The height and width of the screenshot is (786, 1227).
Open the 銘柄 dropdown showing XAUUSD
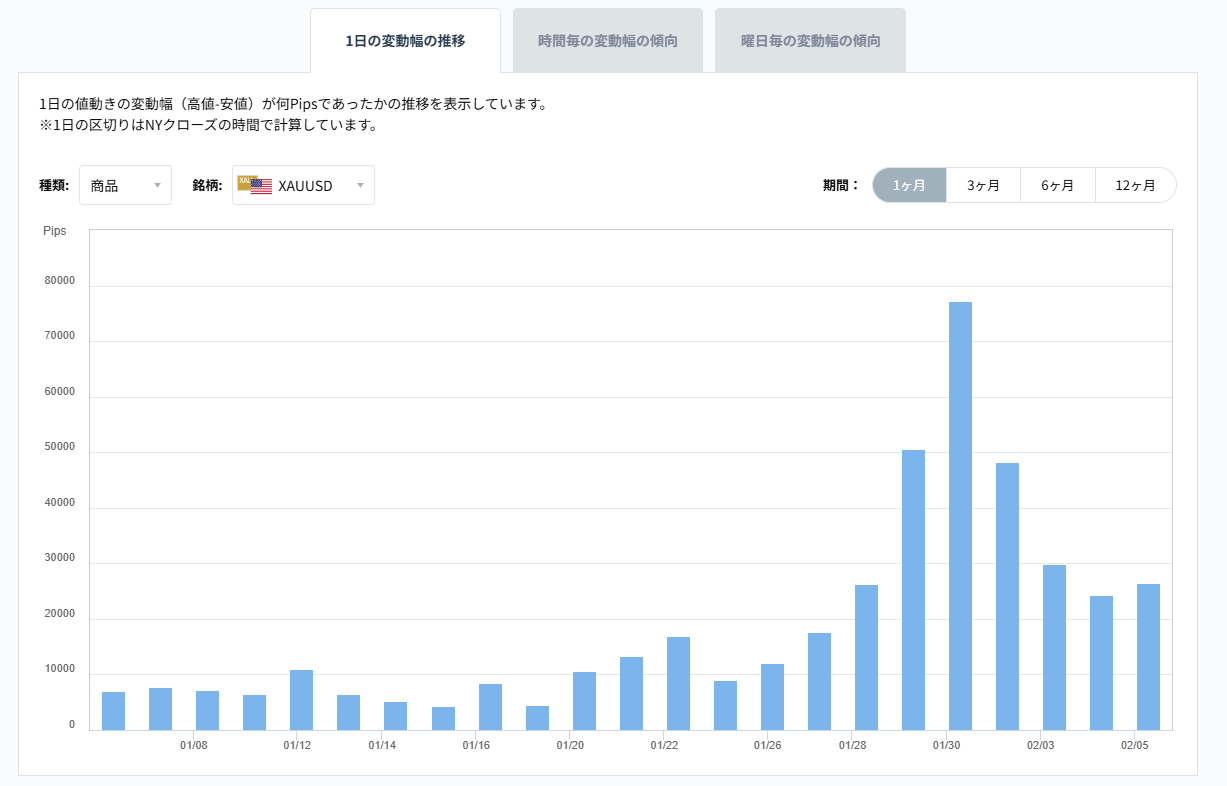tap(303, 185)
